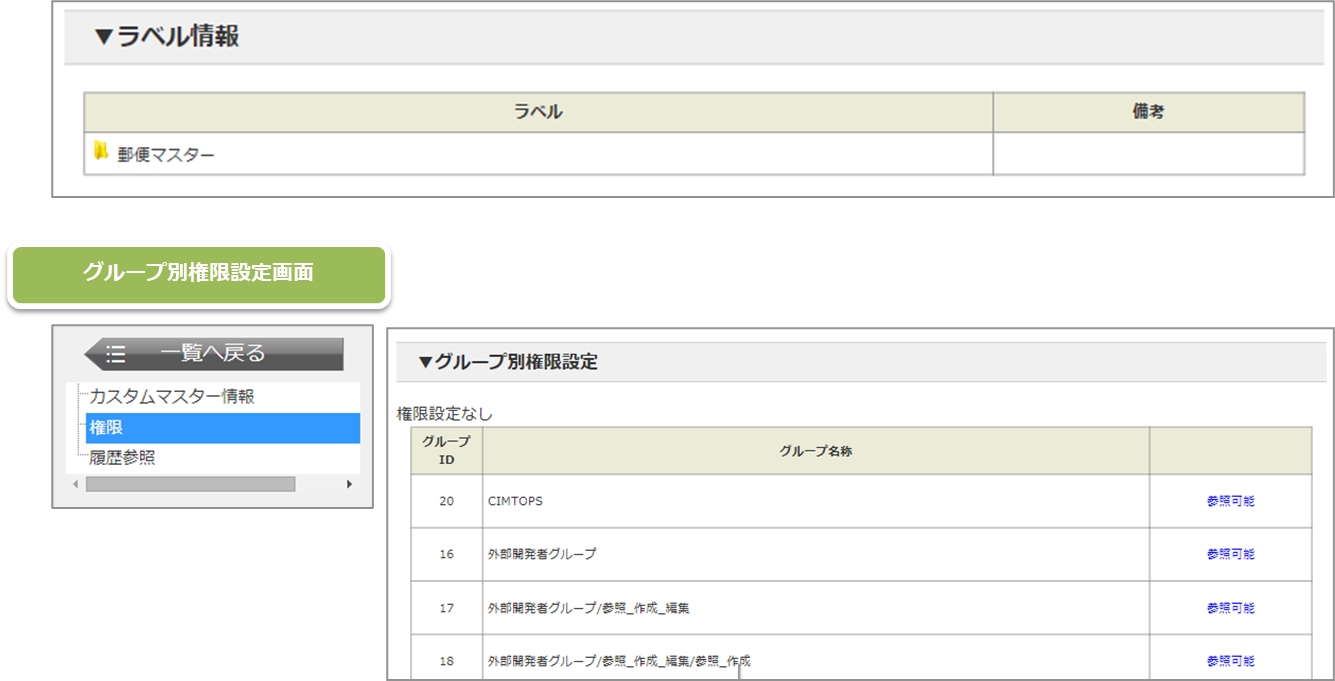Click the side tree horizontal scrollbar thumb

[x=190, y=484]
